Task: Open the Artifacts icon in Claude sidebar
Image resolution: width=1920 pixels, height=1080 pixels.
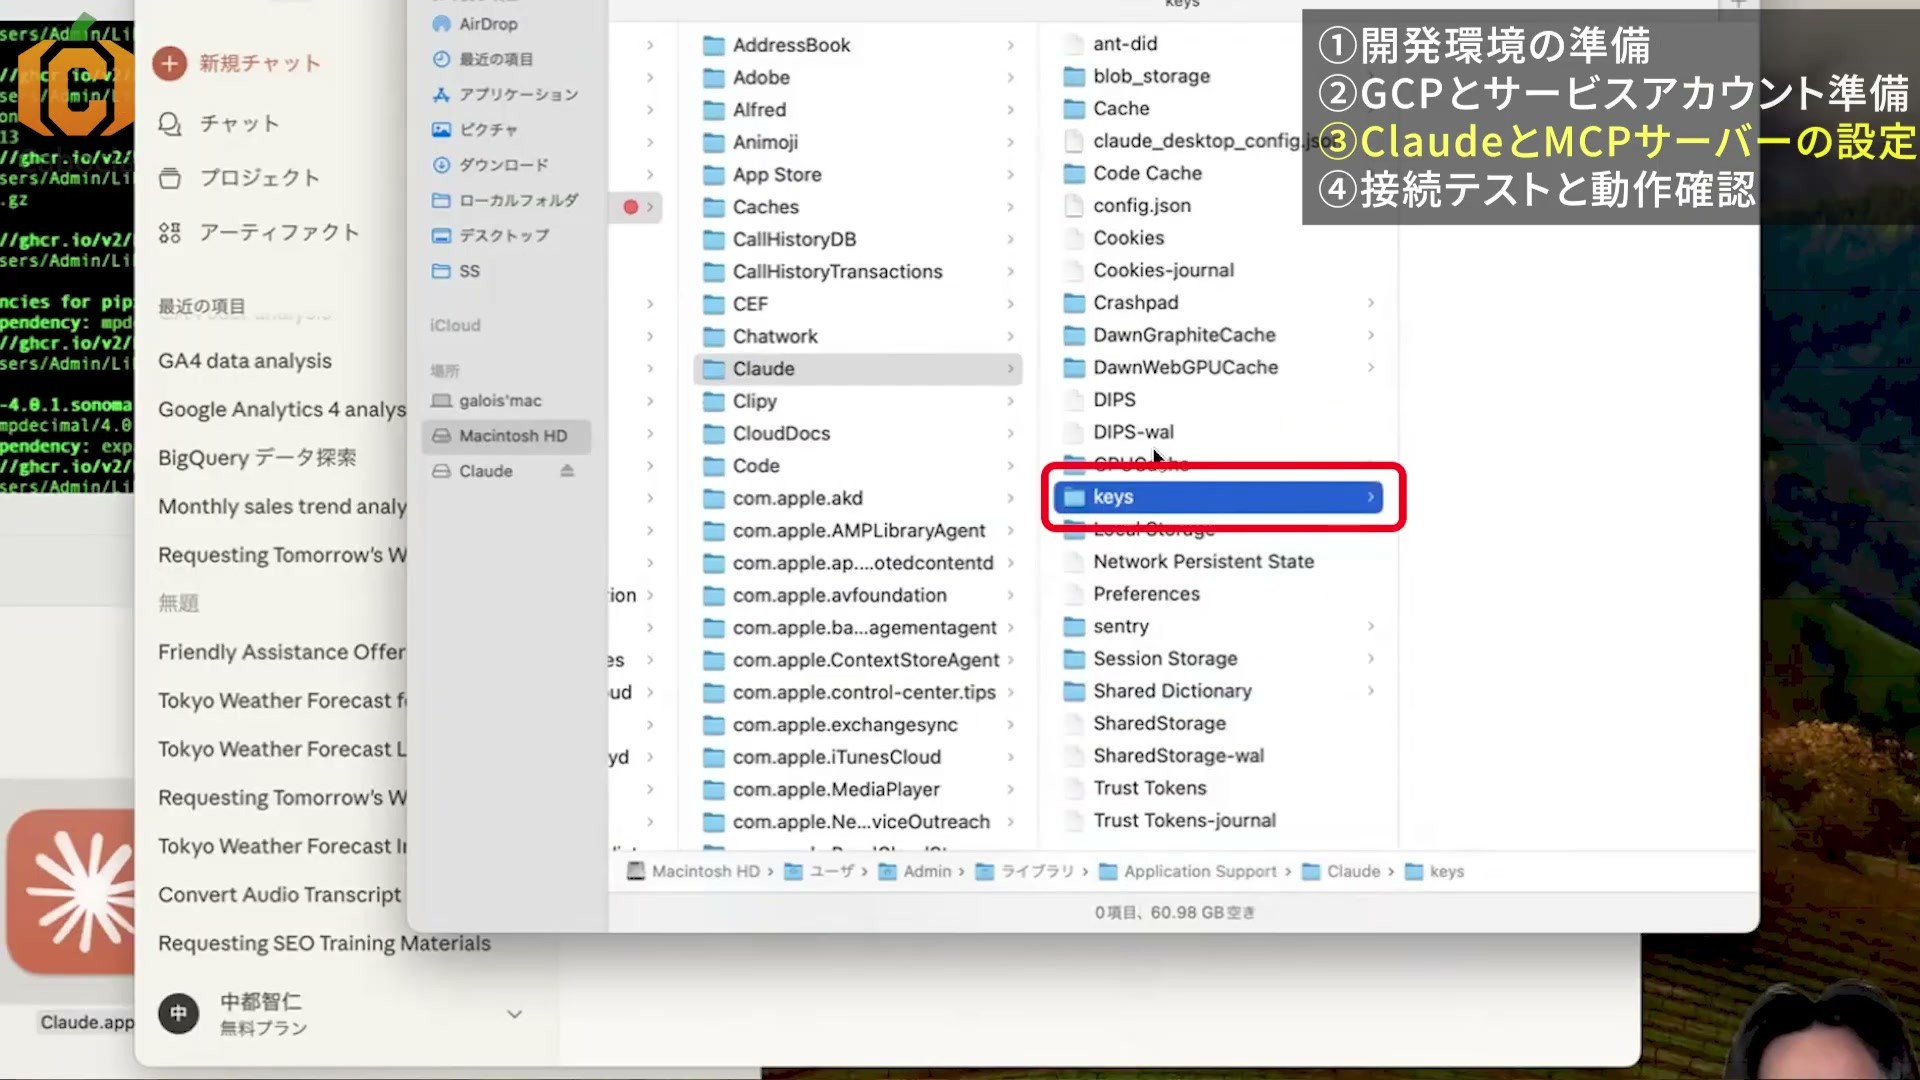Action: (x=170, y=233)
